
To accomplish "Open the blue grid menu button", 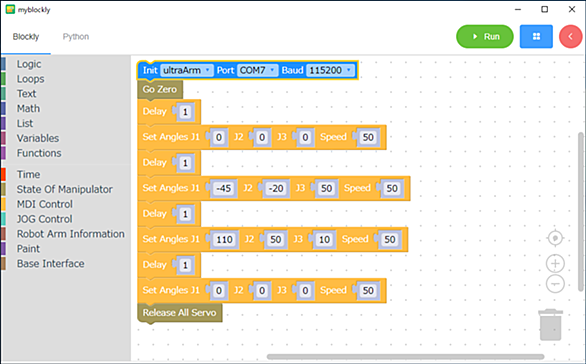I will coord(536,37).
